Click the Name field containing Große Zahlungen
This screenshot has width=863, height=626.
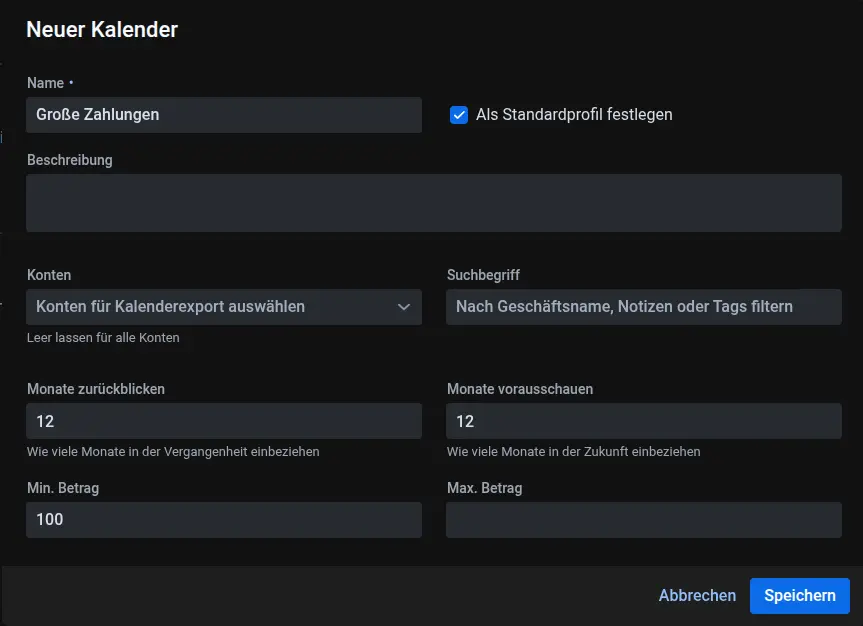tap(223, 115)
